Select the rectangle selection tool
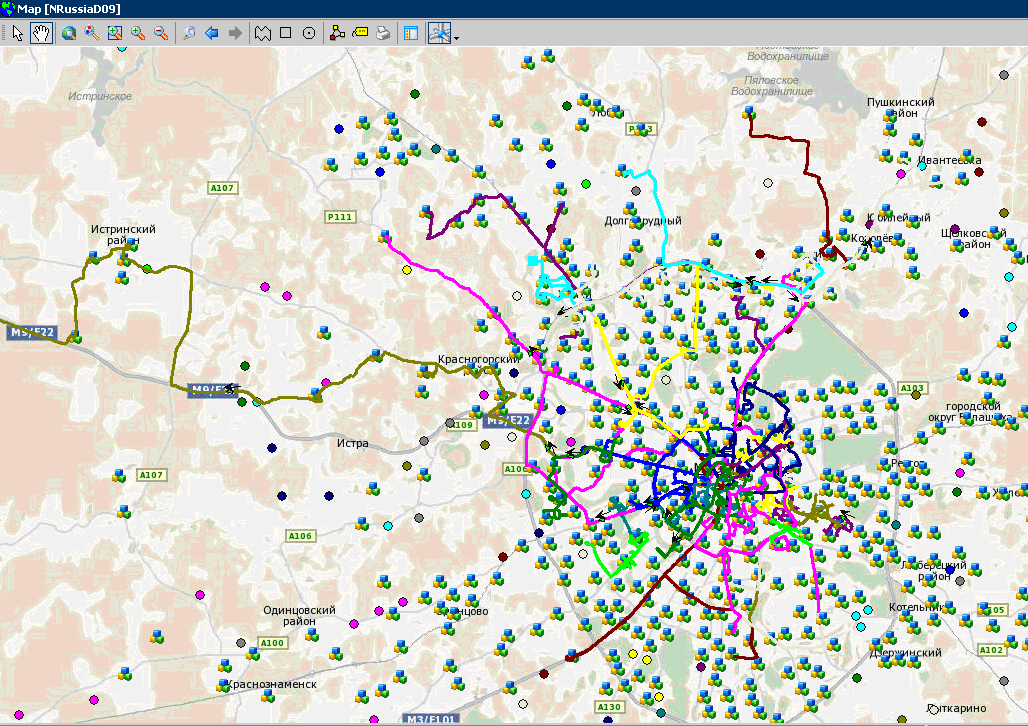 [x=286, y=33]
